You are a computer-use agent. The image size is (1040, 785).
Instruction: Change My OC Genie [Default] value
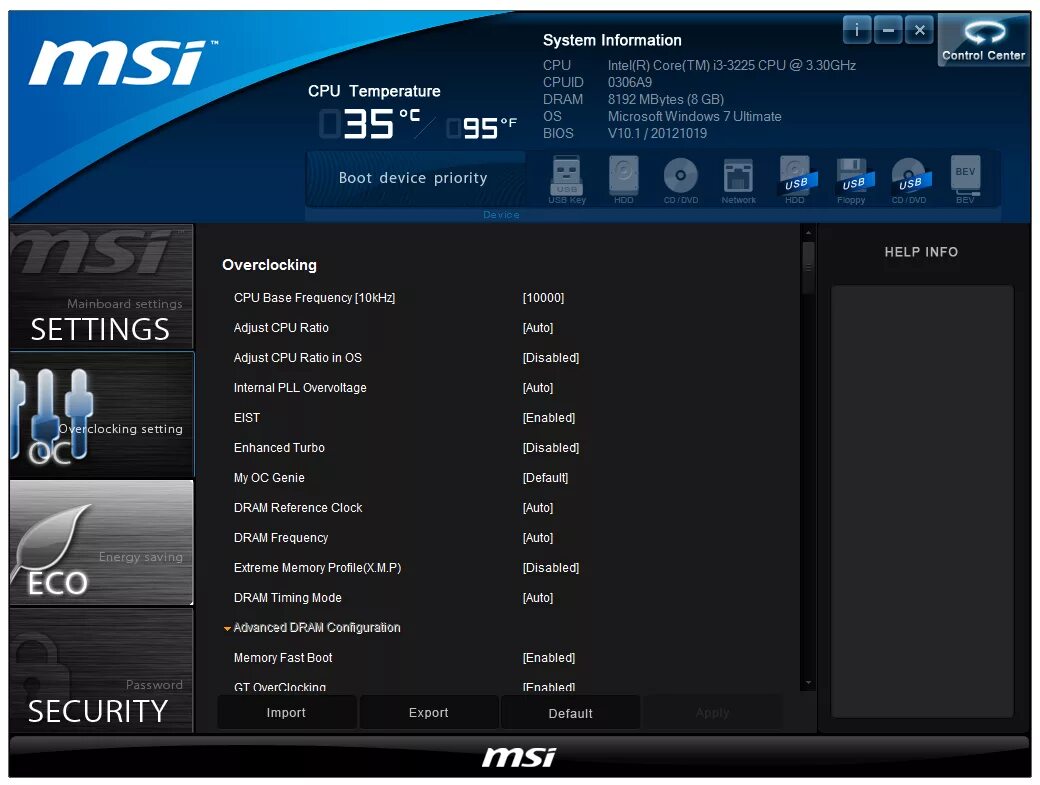[x=545, y=477]
